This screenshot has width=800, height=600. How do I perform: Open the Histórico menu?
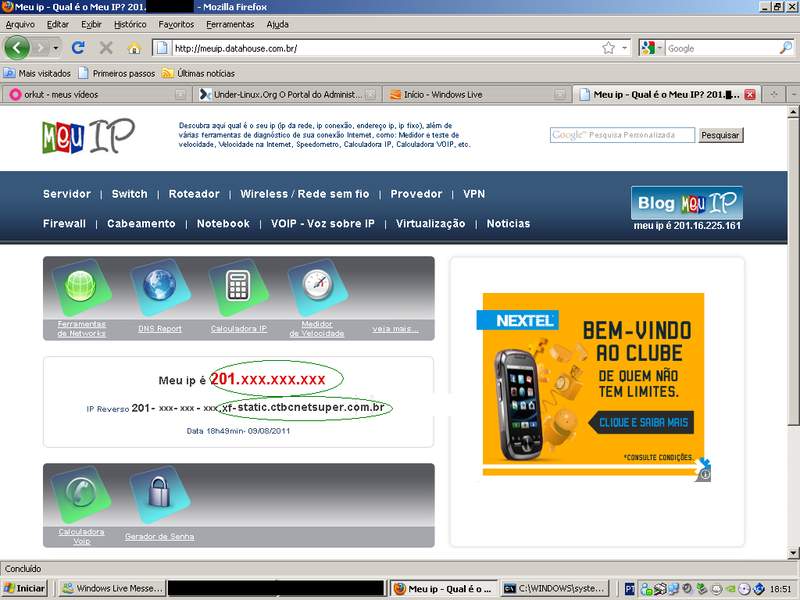130,24
